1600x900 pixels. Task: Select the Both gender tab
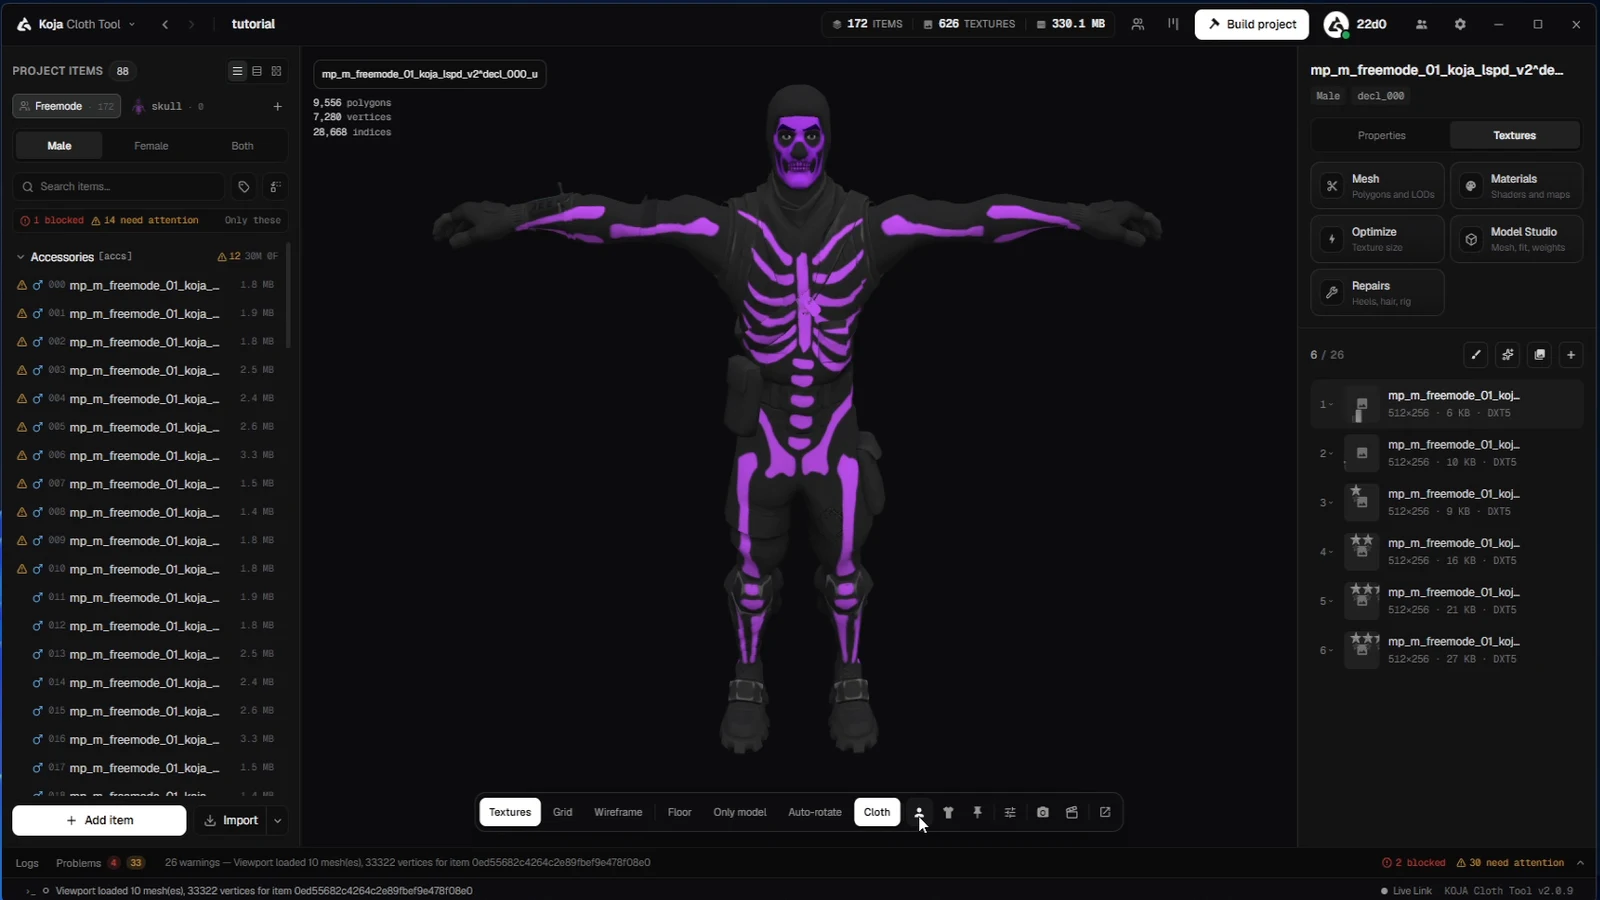242,146
